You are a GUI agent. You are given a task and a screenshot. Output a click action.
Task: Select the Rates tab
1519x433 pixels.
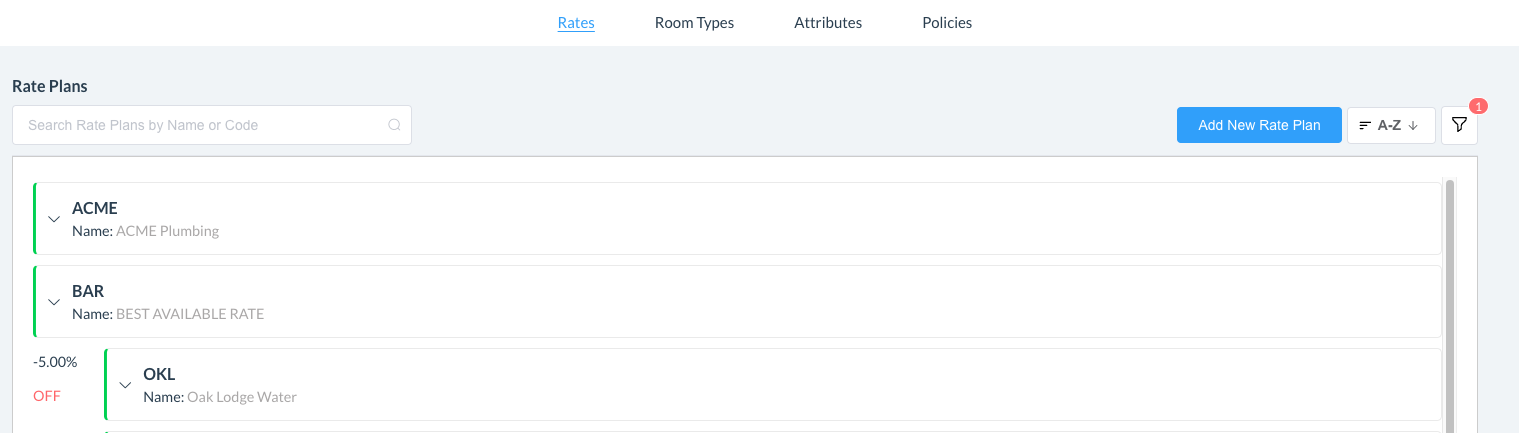click(x=576, y=22)
